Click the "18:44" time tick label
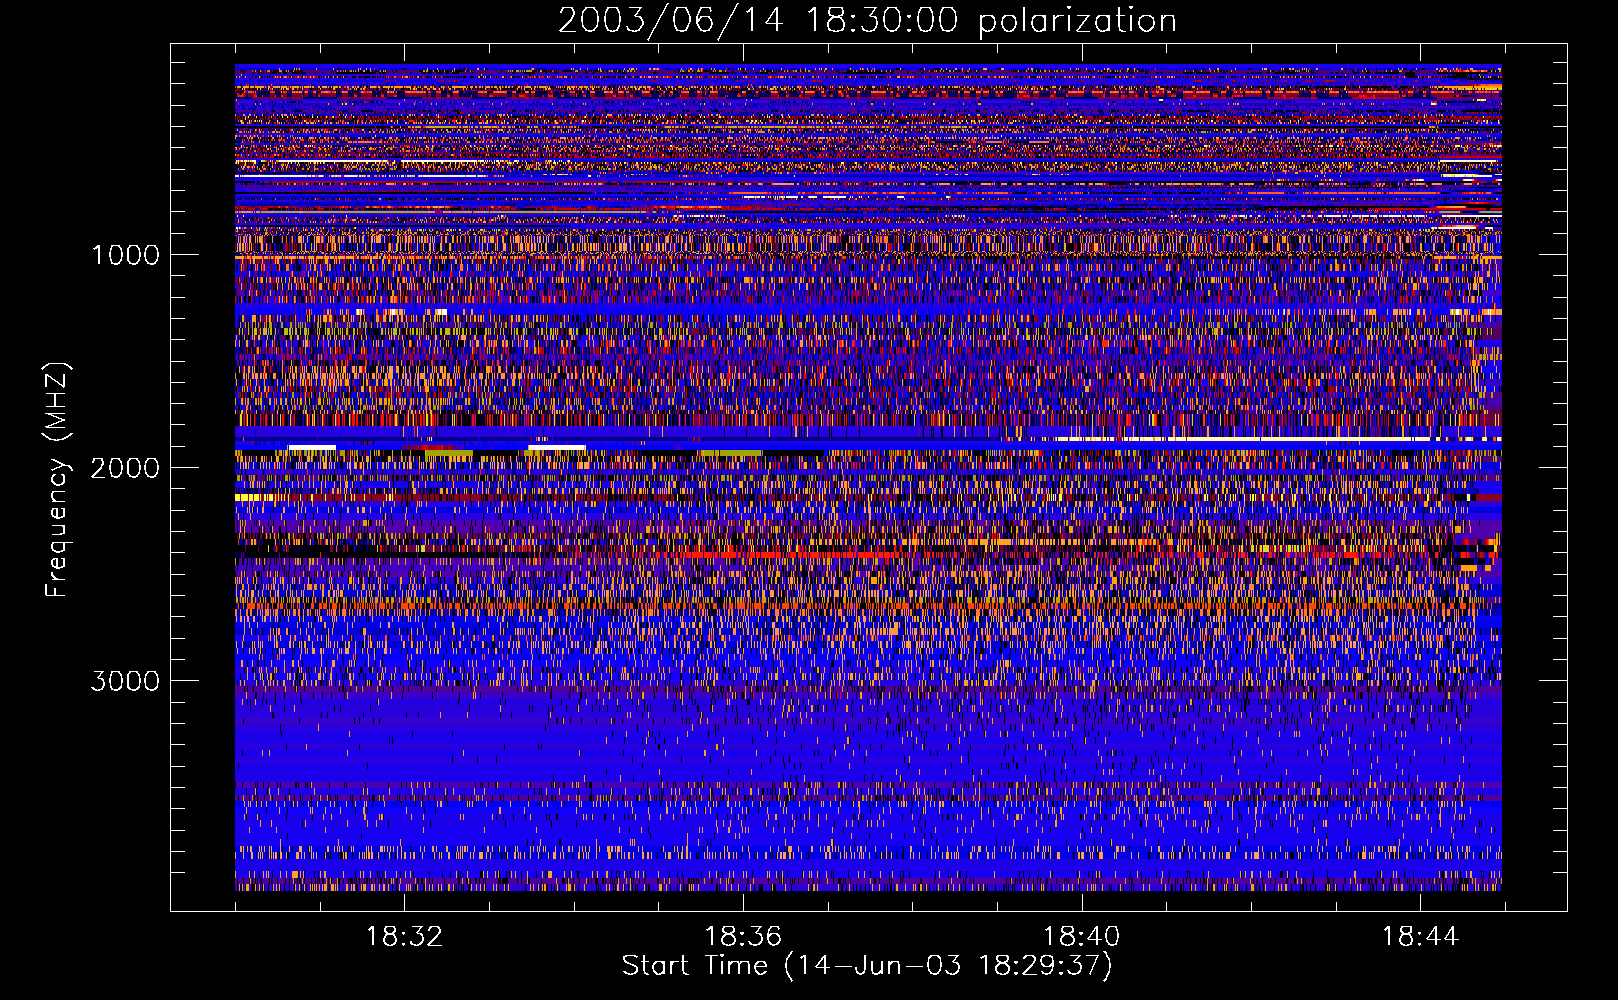The height and width of the screenshot is (1000, 1618). 1421,937
